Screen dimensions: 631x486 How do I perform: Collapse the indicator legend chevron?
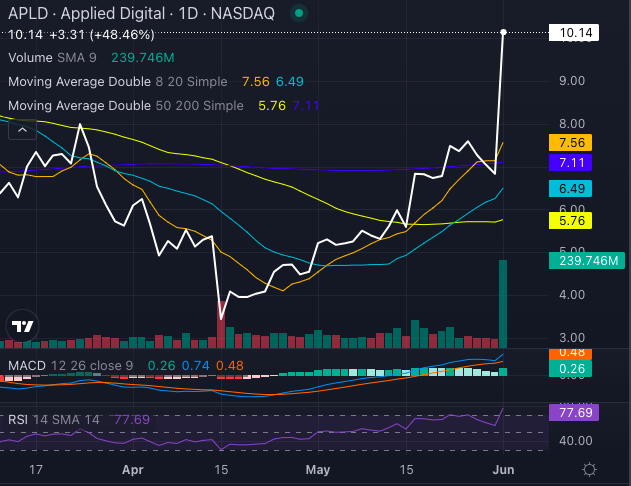pos(23,130)
